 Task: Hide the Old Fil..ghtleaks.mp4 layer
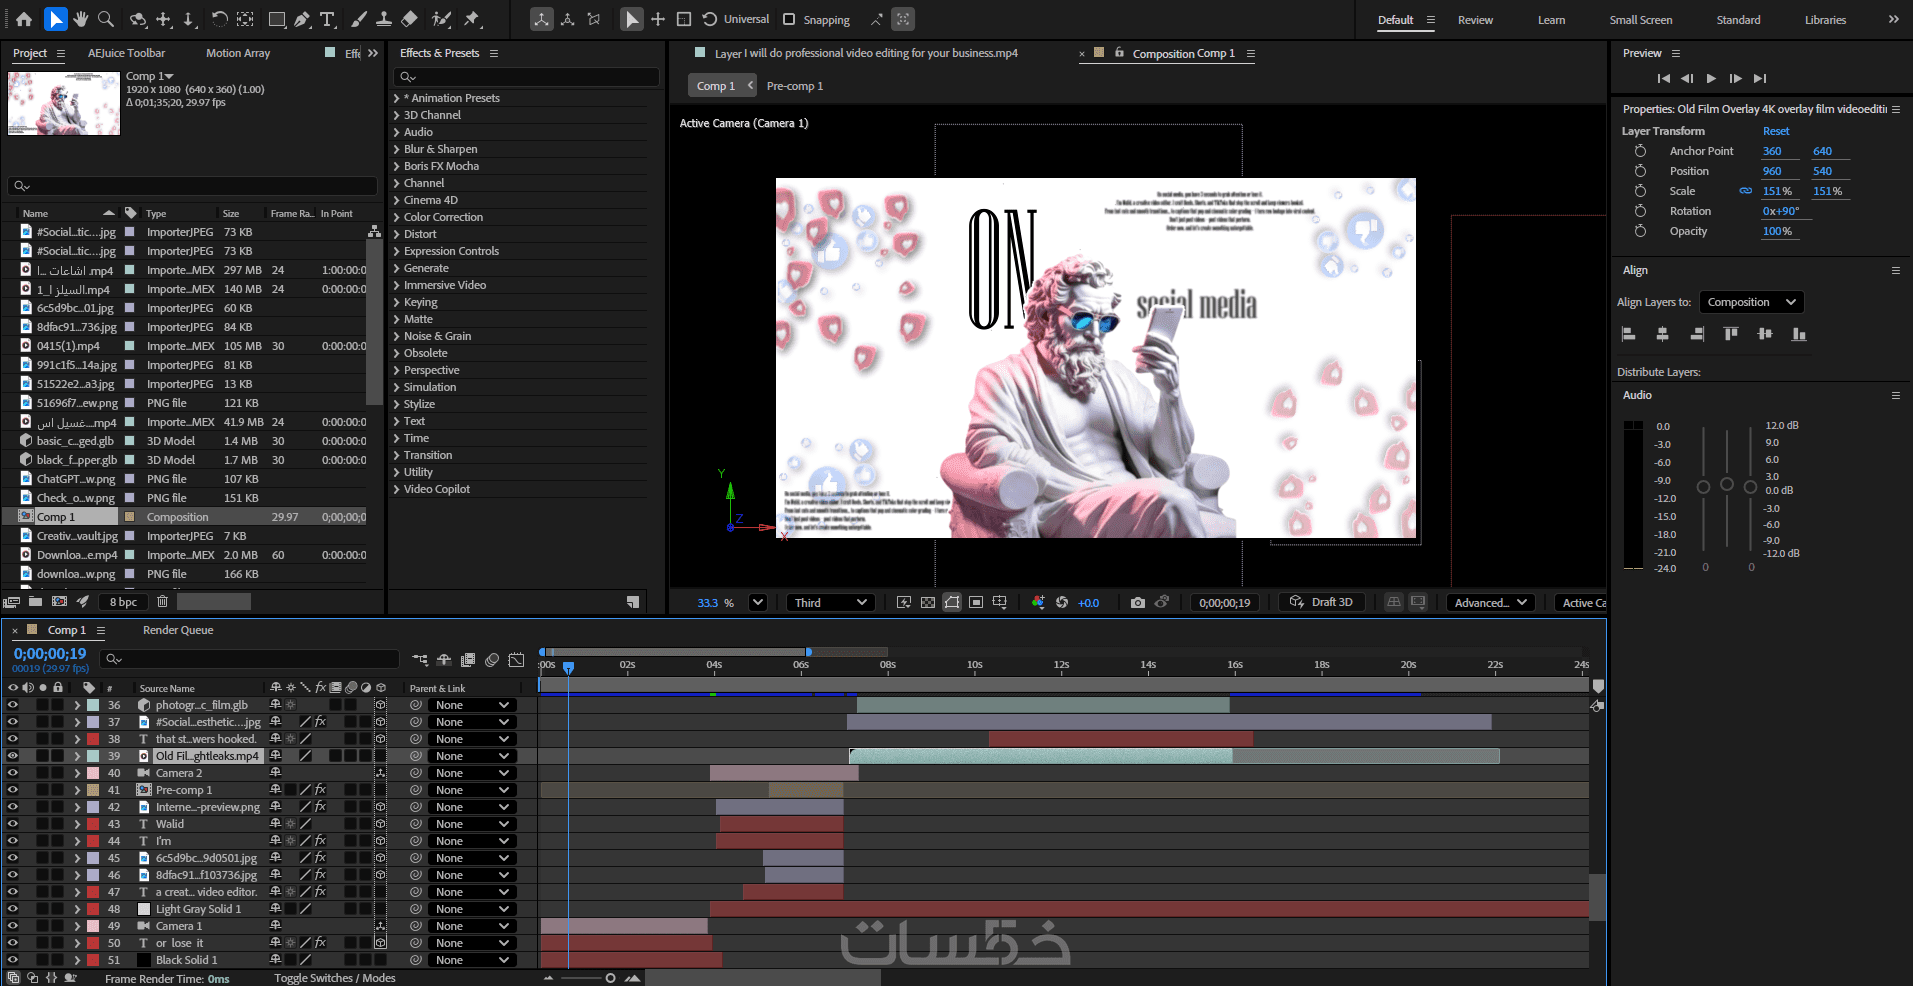[x=13, y=756]
